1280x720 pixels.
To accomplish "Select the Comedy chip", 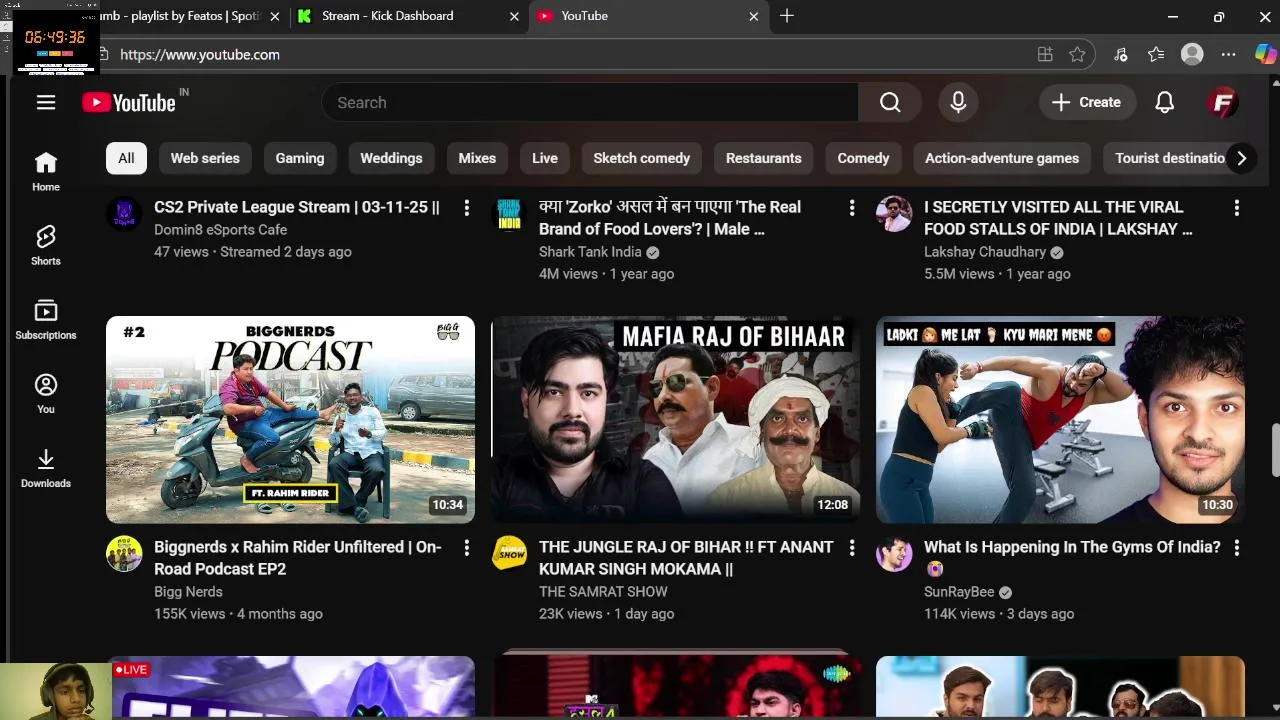I will click(x=863, y=158).
